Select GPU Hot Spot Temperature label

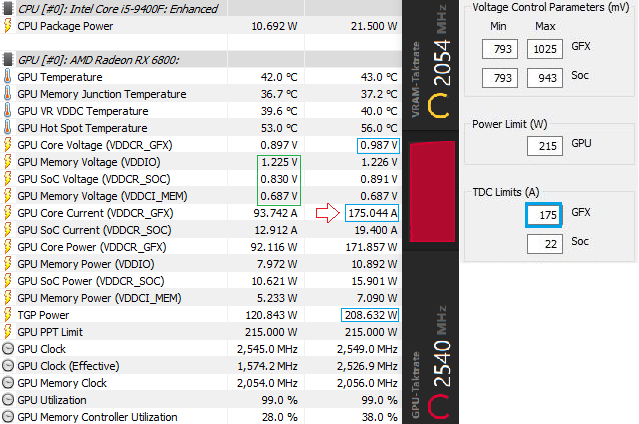[x=82, y=128]
